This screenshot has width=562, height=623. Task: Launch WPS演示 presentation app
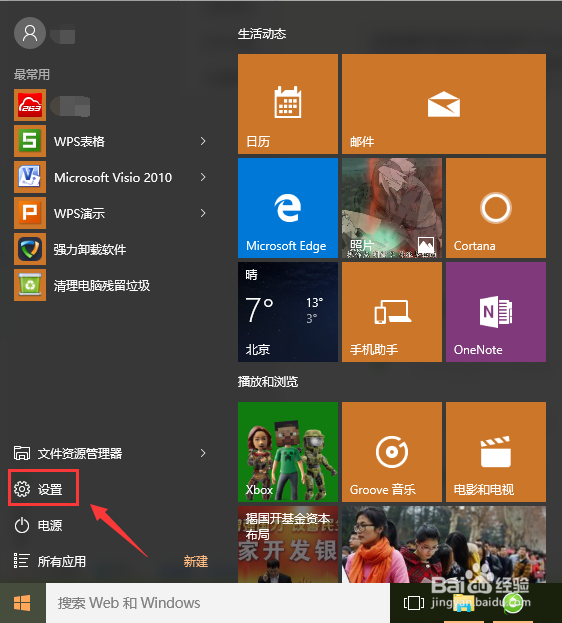(x=79, y=213)
